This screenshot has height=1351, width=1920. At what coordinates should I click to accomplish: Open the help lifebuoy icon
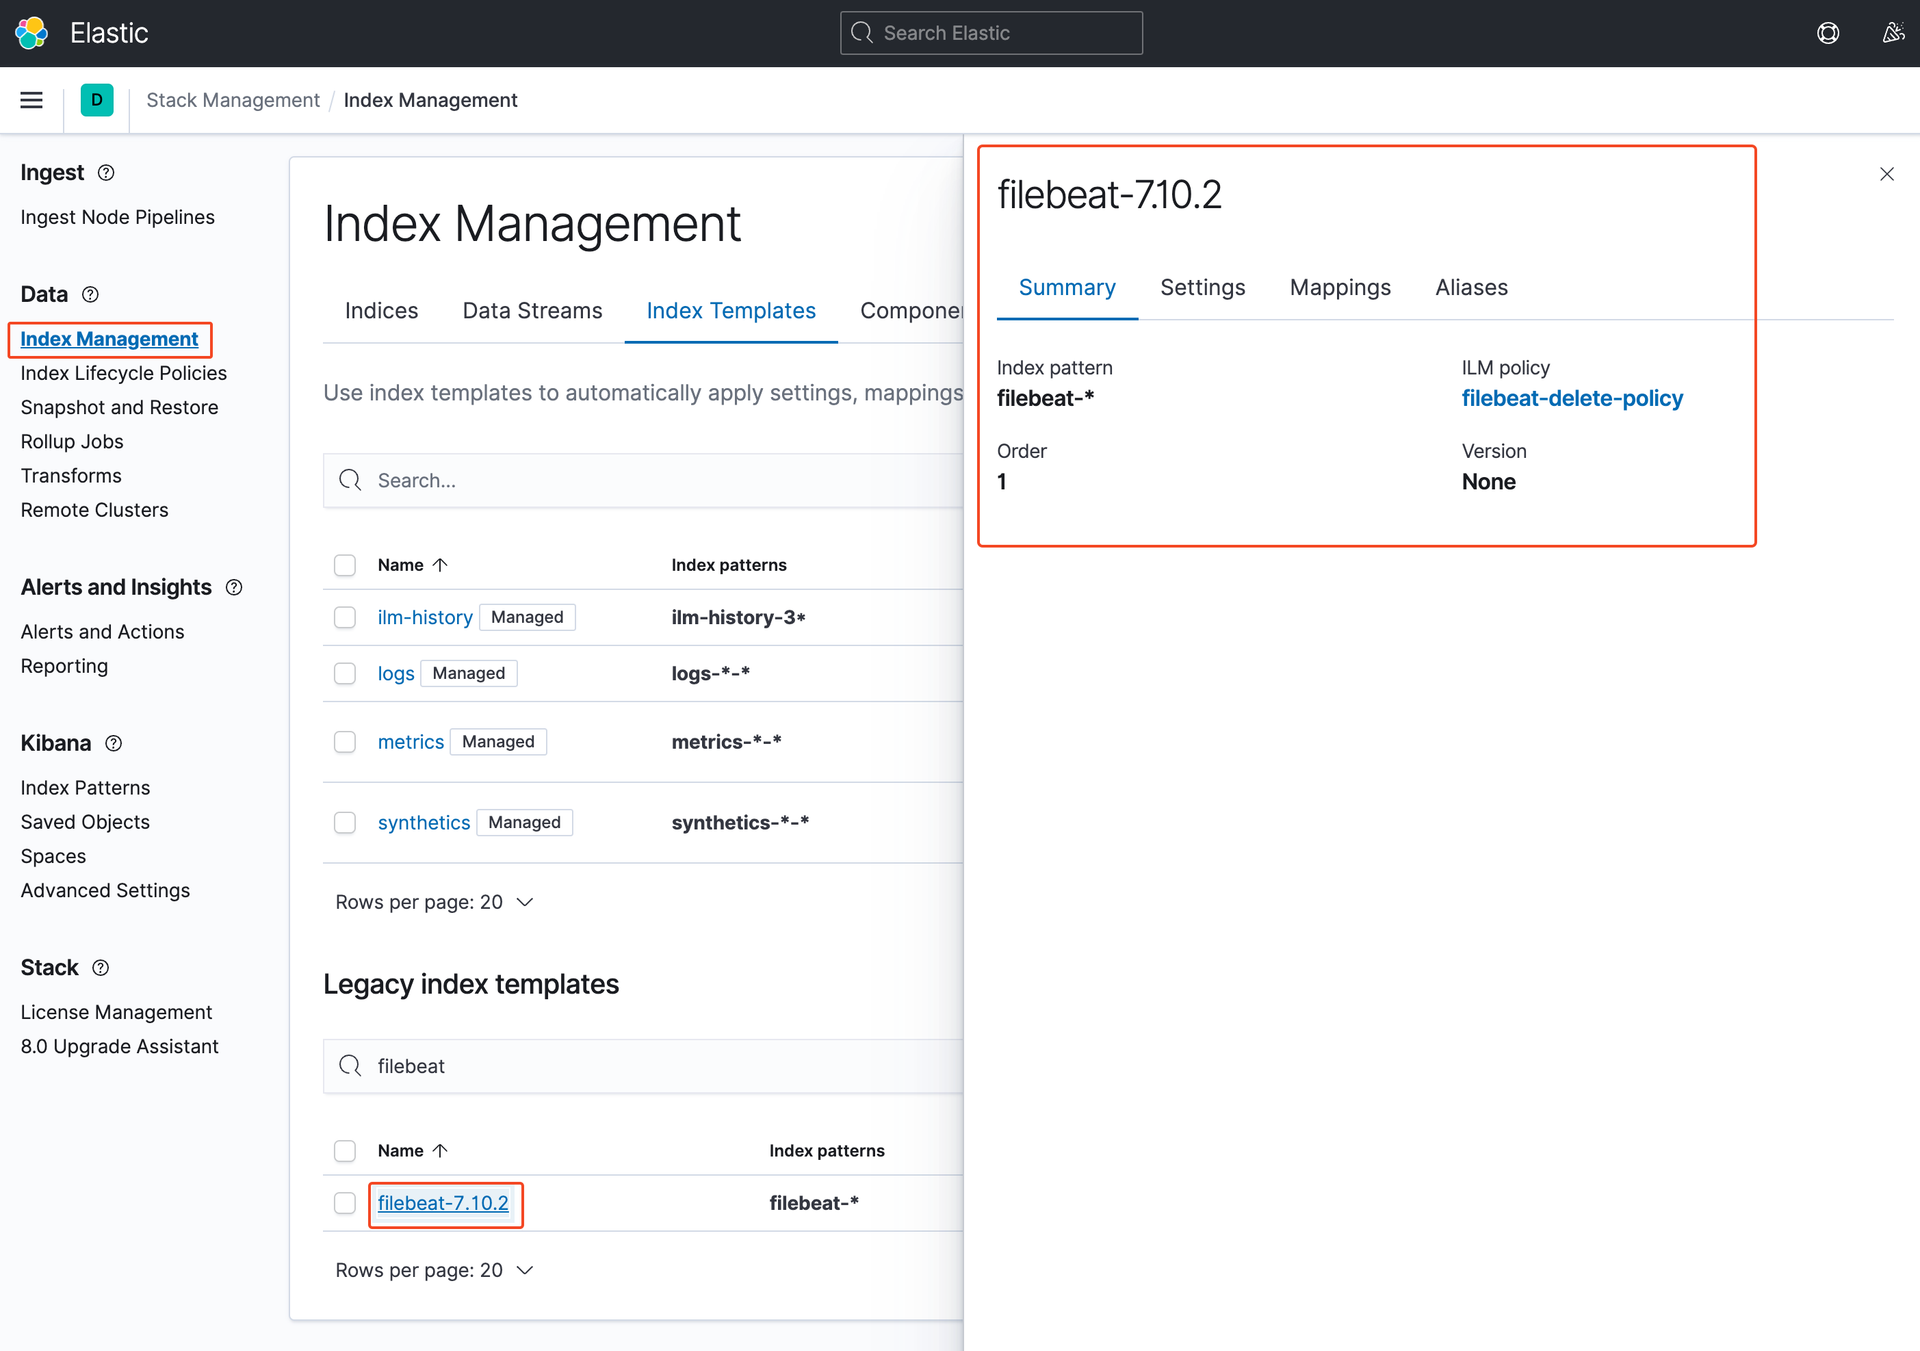[1827, 33]
